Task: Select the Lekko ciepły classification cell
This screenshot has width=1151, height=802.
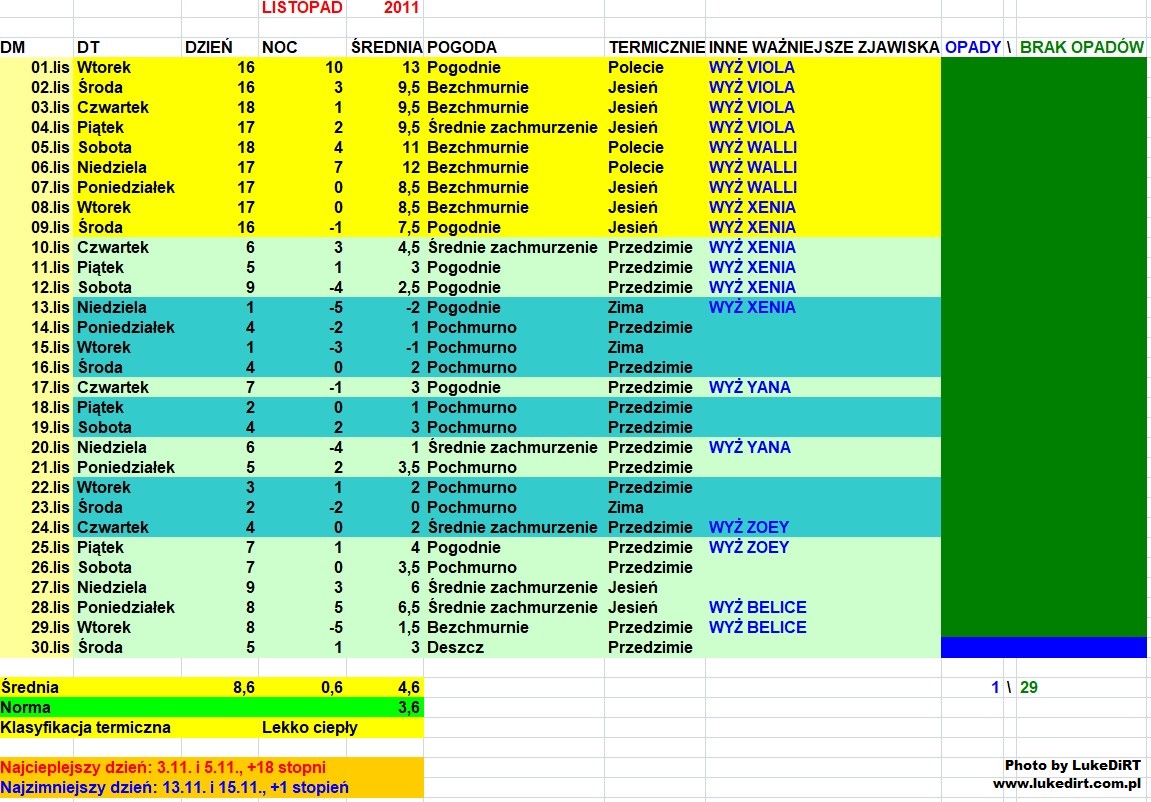Action: (309, 728)
